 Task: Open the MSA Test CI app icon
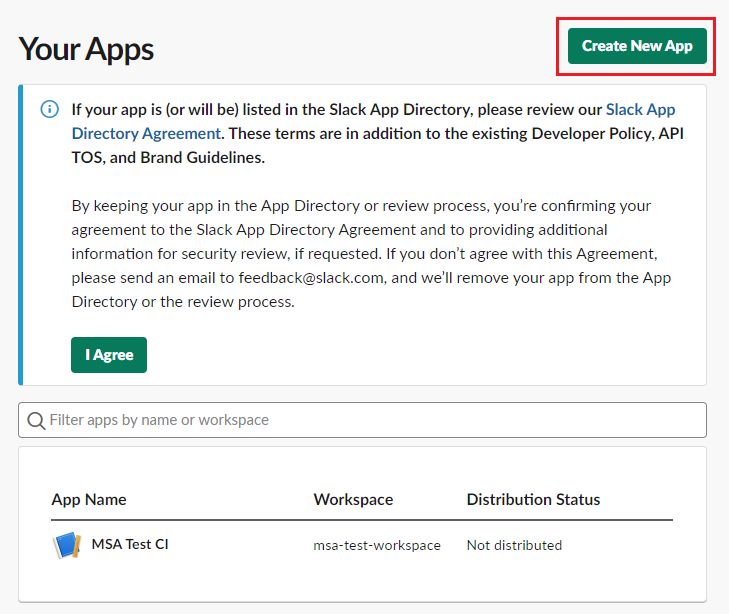tap(67, 545)
